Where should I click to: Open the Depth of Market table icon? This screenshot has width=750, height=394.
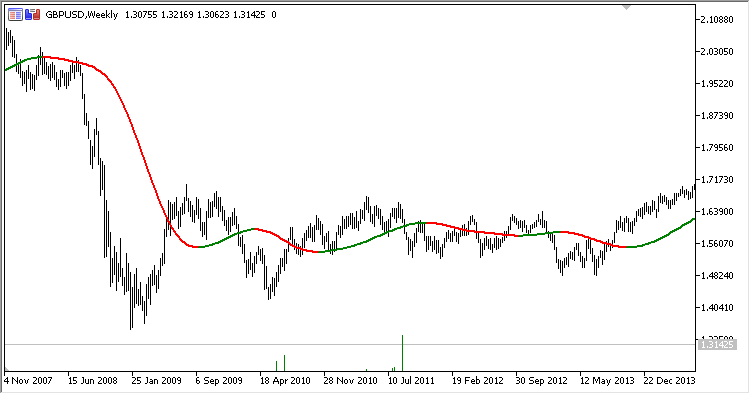pyautogui.click(x=15, y=15)
